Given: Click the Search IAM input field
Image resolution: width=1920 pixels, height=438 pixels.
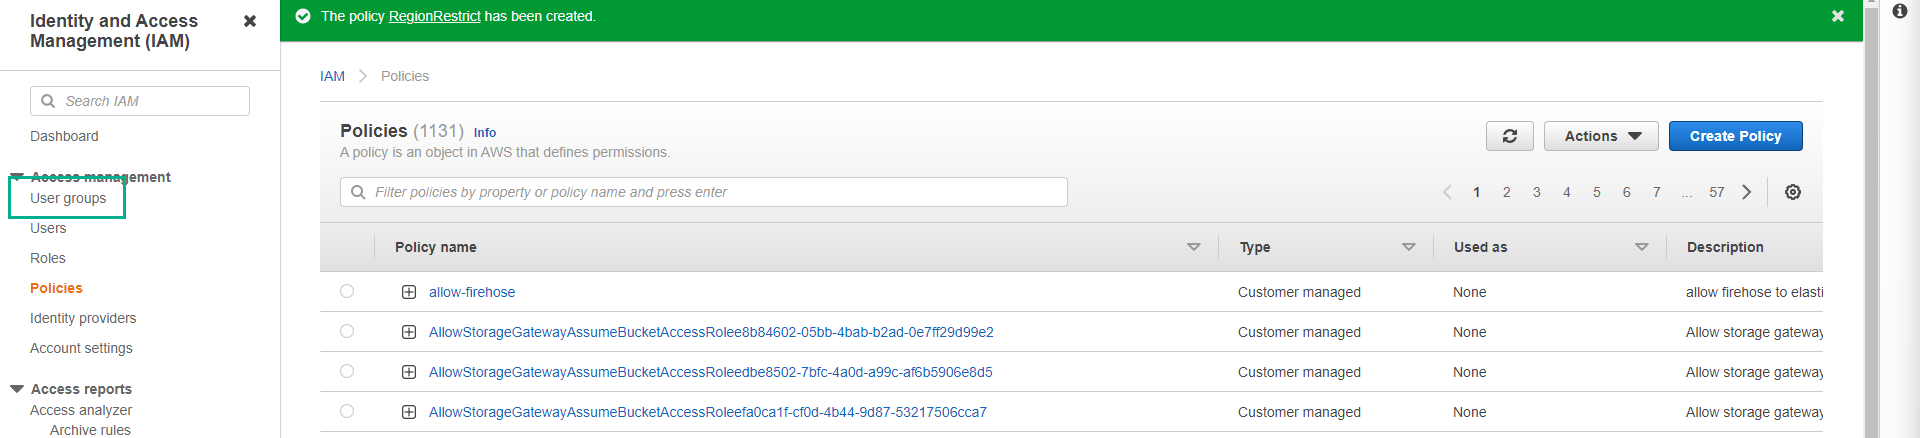Looking at the screenshot, I should click(x=140, y=101).
